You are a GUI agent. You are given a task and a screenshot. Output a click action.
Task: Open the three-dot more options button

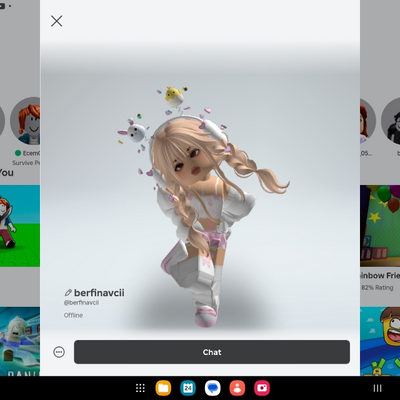tap(59, 352)
